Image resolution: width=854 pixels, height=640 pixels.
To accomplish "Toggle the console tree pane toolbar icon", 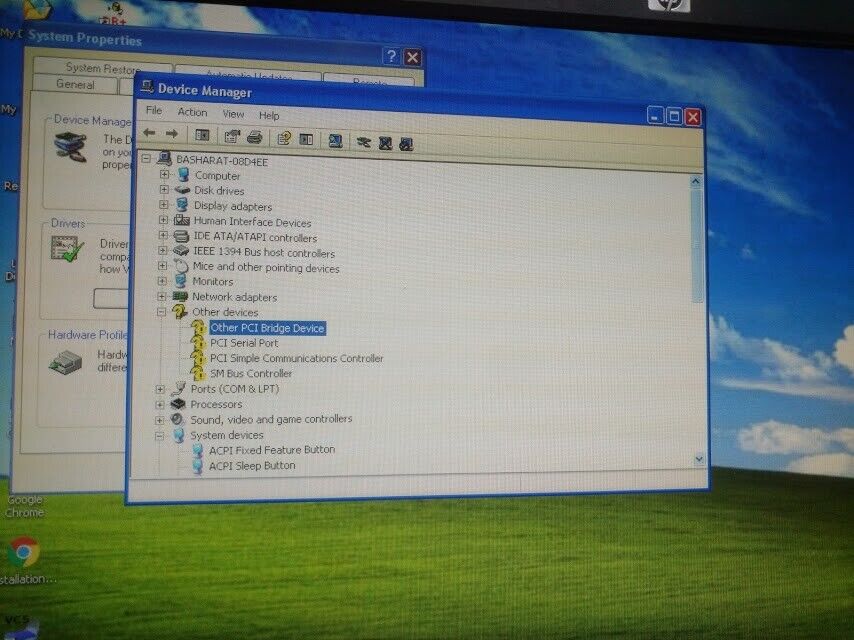I will (202, 135).
